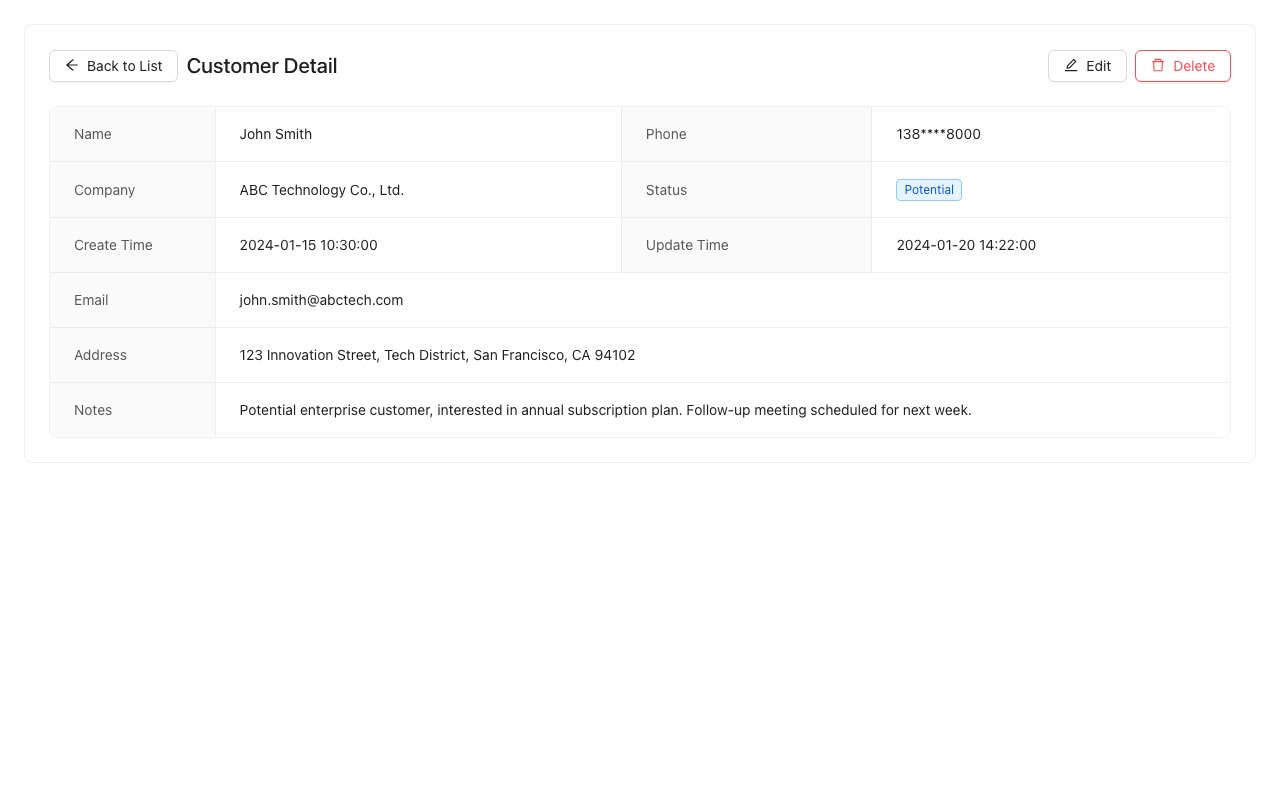Select the pencil icon on the Edit button
The width and height of the screenshot is (1280, 800).
point(1070,65)
